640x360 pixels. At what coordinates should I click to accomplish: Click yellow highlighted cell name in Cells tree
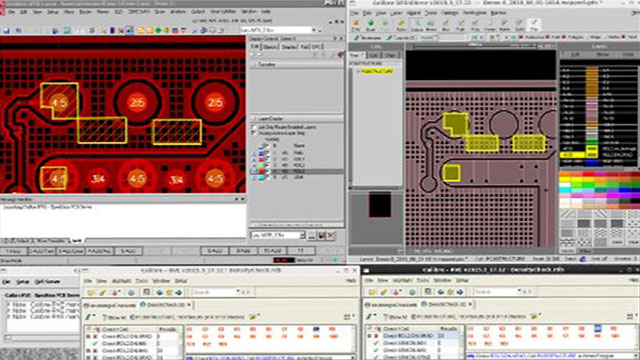377,71
